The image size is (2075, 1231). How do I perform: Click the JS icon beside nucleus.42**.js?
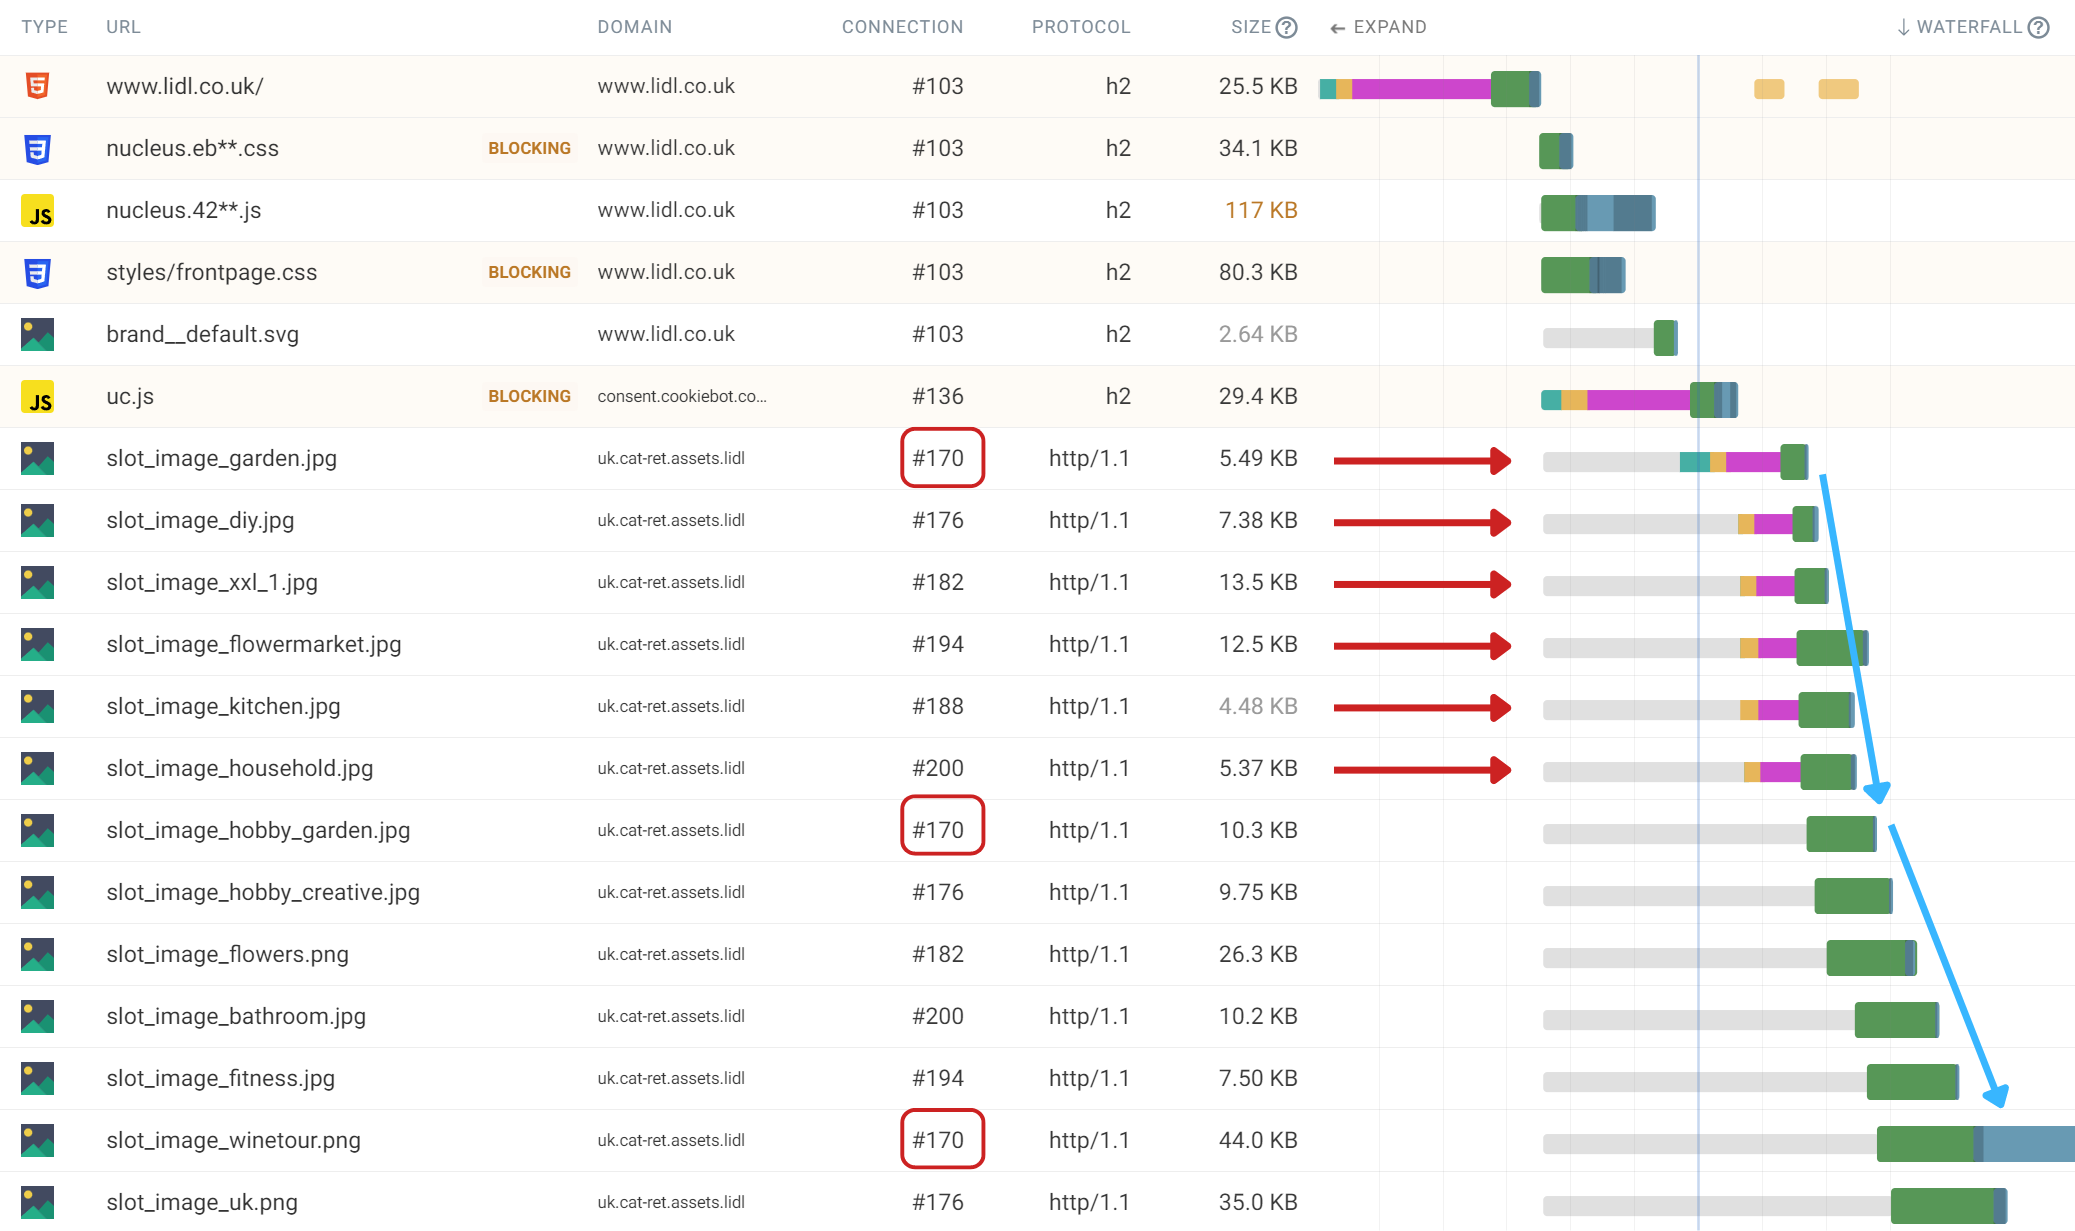point(38,211)
